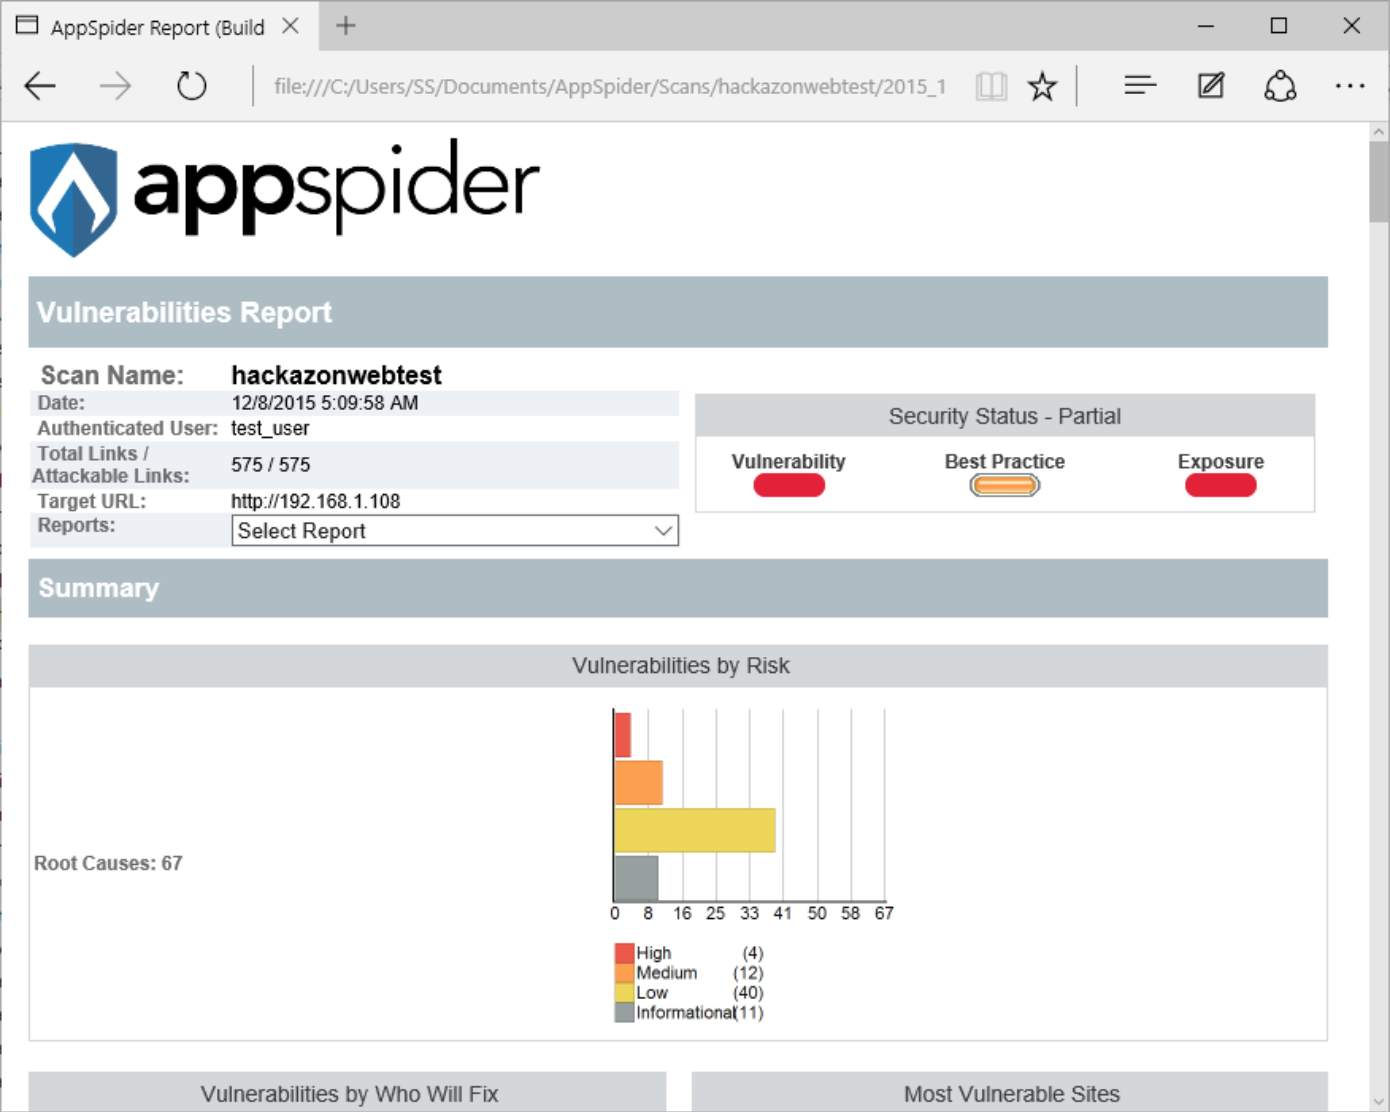Click the browser Forward arrow
Image resolution: width=1390 pixels, height=1112 pixels.
click(x=115, y=86)
